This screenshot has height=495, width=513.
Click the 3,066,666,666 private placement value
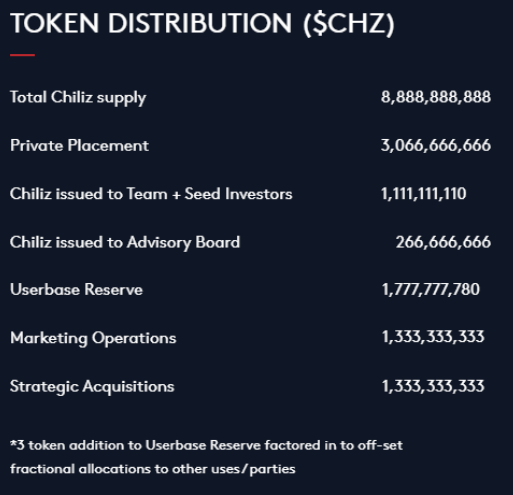point(436,145)
